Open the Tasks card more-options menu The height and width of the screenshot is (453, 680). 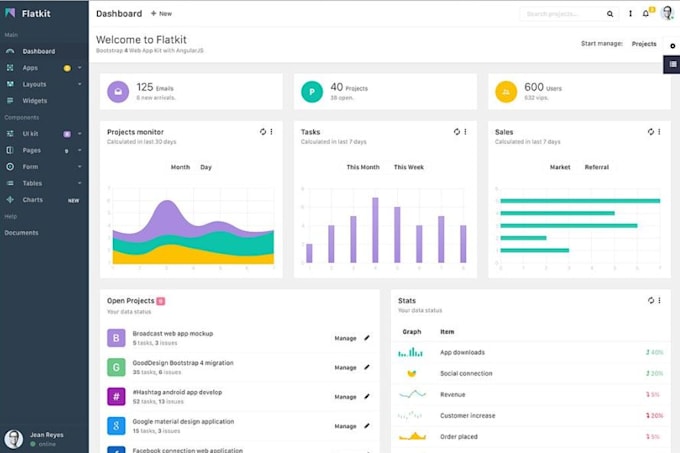point(465,132)
